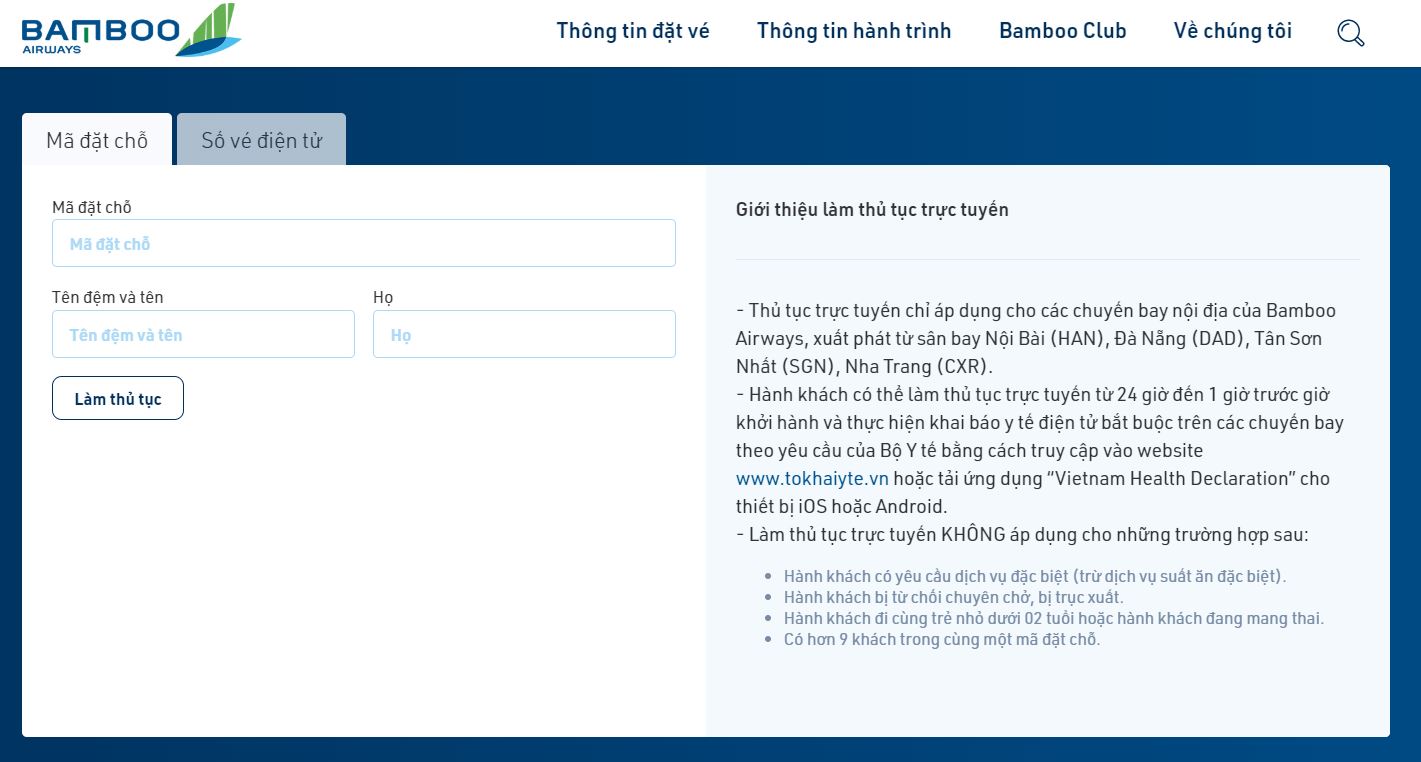Select the Mã đặt chỗ tab
The image size is (1421, 762).
point(97,140)
